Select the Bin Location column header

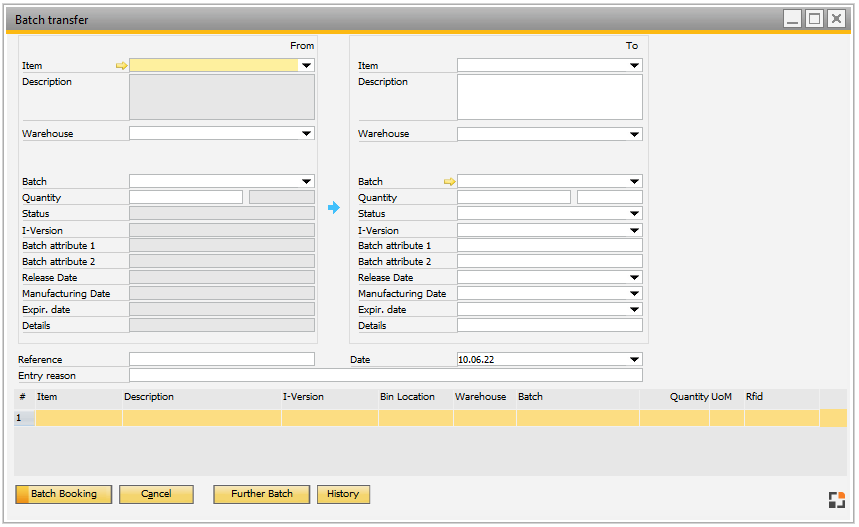(x=407, y=397)
